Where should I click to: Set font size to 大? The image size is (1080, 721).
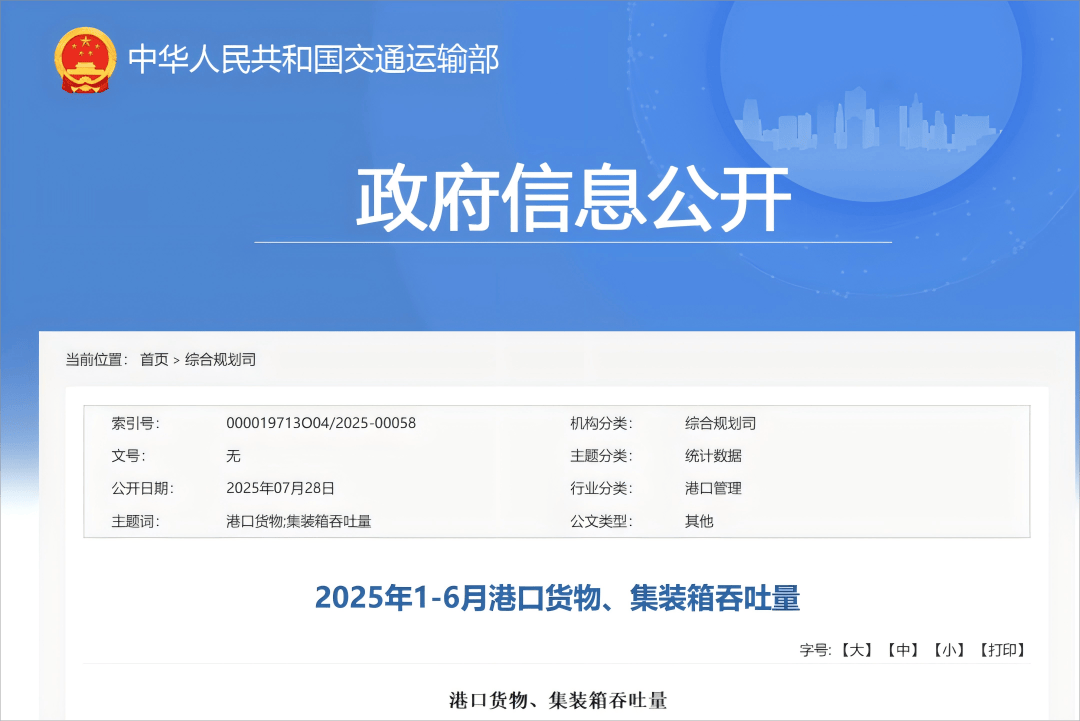click(858, 650)
